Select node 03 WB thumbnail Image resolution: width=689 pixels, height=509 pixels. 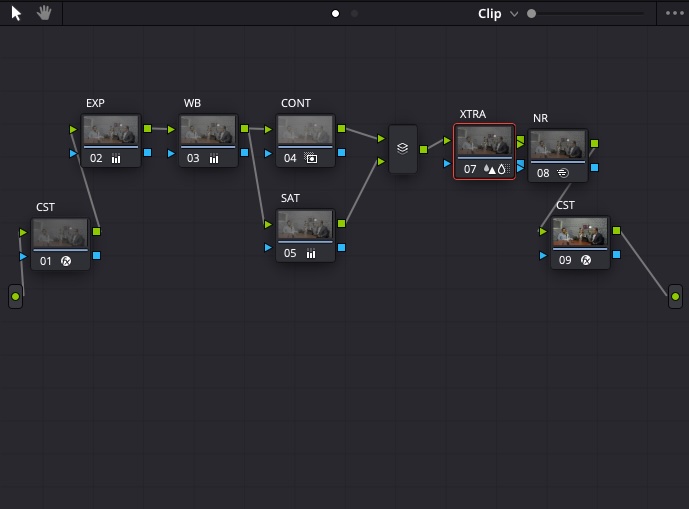(x=208, y=130)
